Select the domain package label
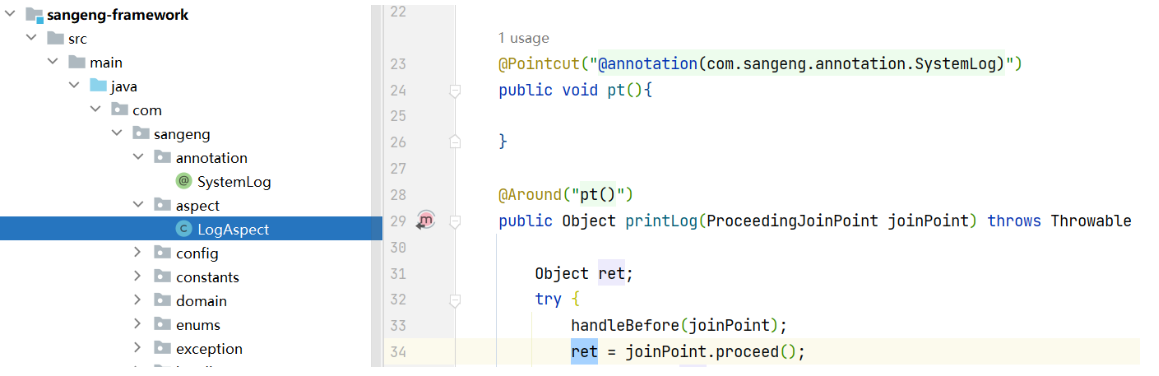Viewport: 1159px width, 376px height. [x=201, y=301]
